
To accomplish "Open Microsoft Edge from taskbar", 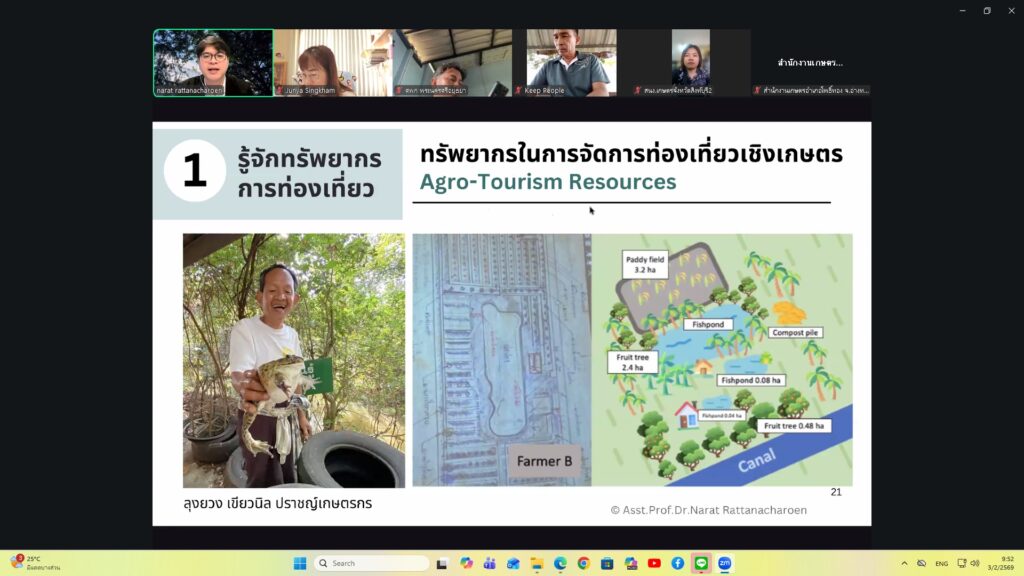I will tap(560, 563).
